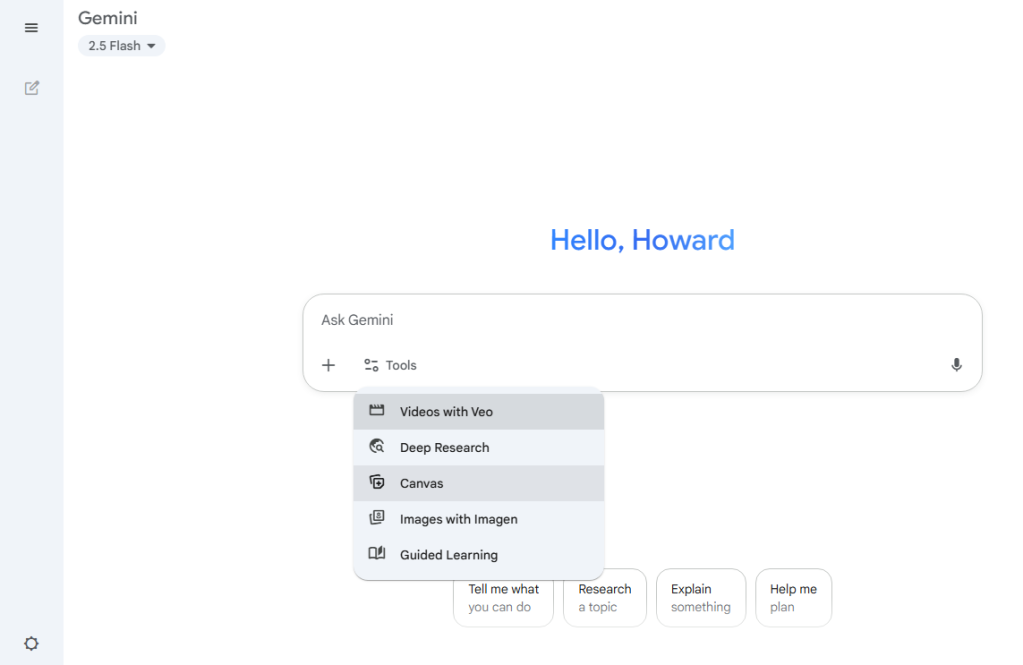Select the Guided Learning book icon
The image size is (1023, 665).
(376, 555)
